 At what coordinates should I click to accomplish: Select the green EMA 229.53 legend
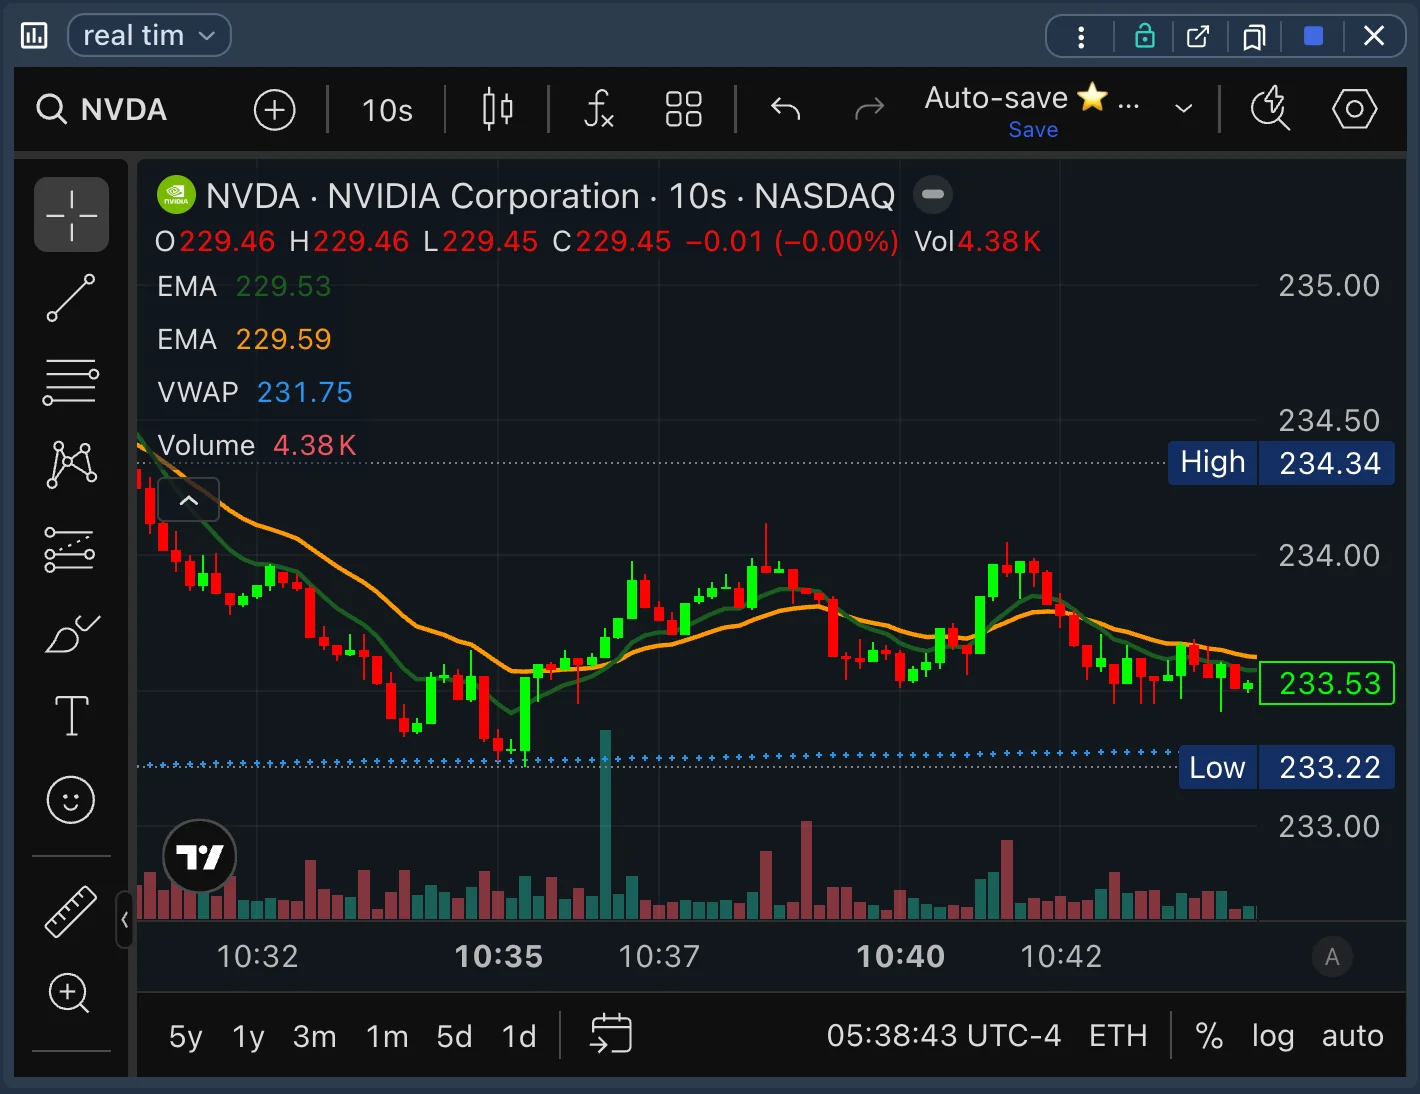point(244,287)
